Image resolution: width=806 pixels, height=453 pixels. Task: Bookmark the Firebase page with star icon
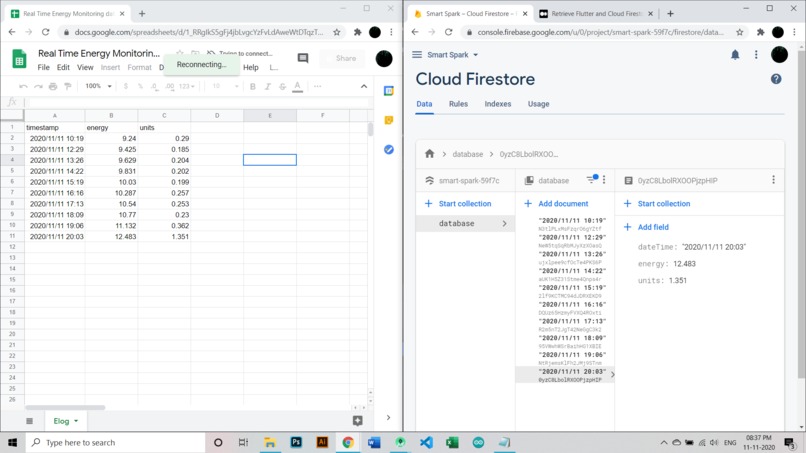[740, 32]
